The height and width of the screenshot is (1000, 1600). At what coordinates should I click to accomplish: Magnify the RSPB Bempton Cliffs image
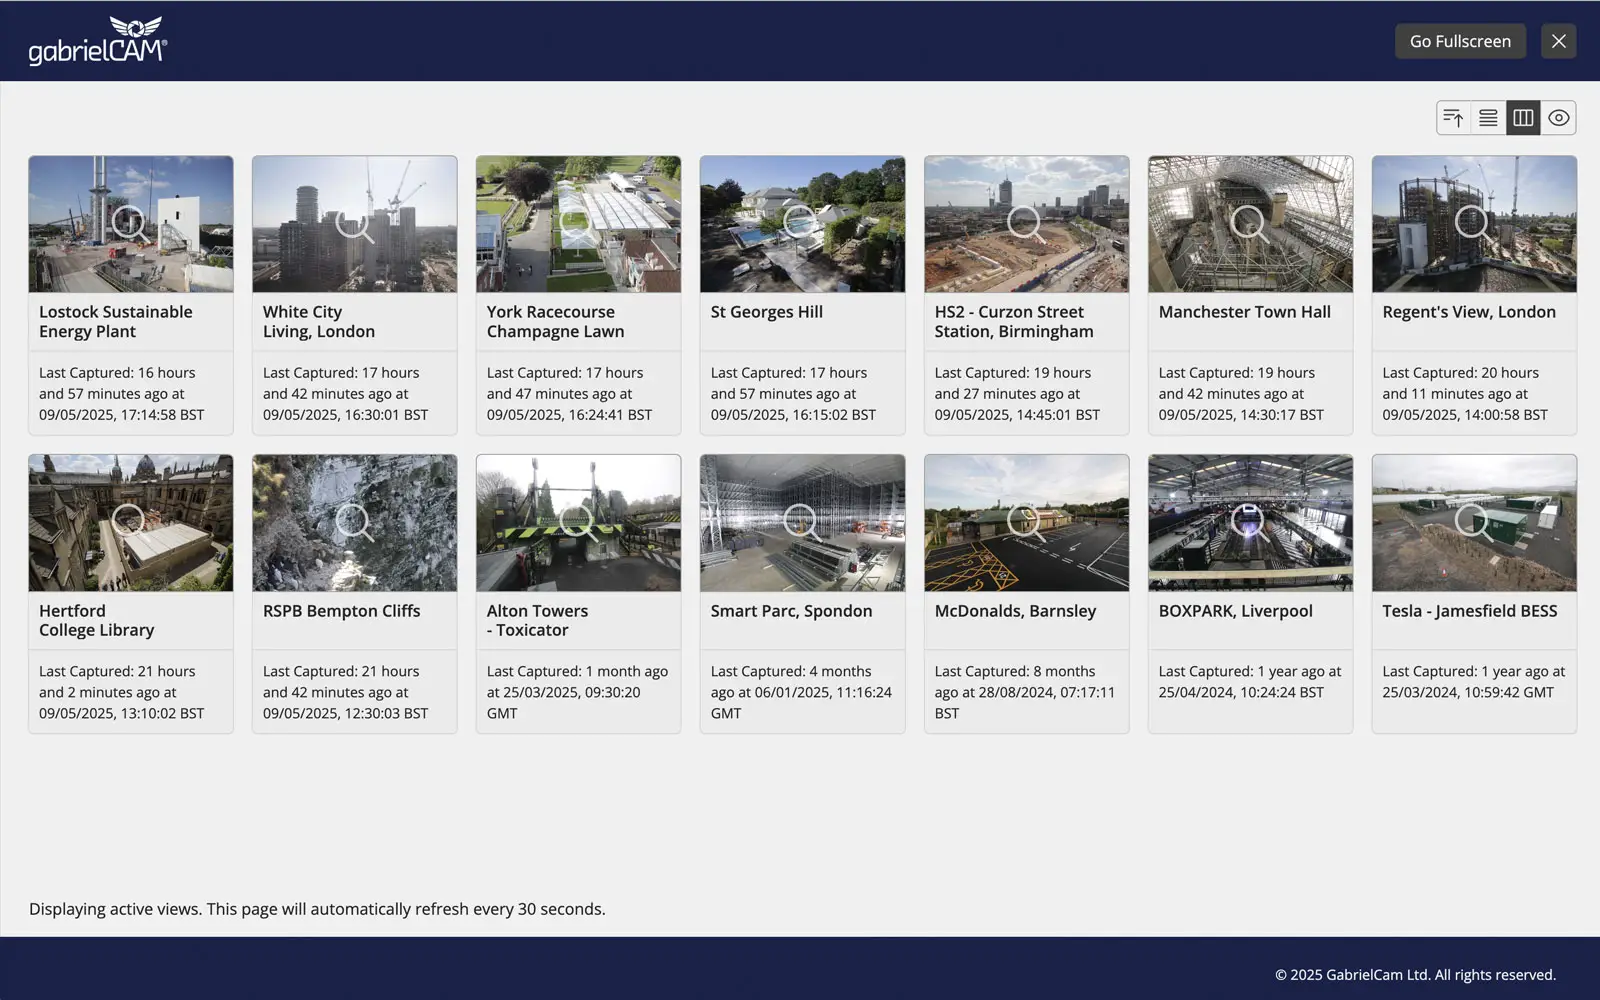(354, 523)
